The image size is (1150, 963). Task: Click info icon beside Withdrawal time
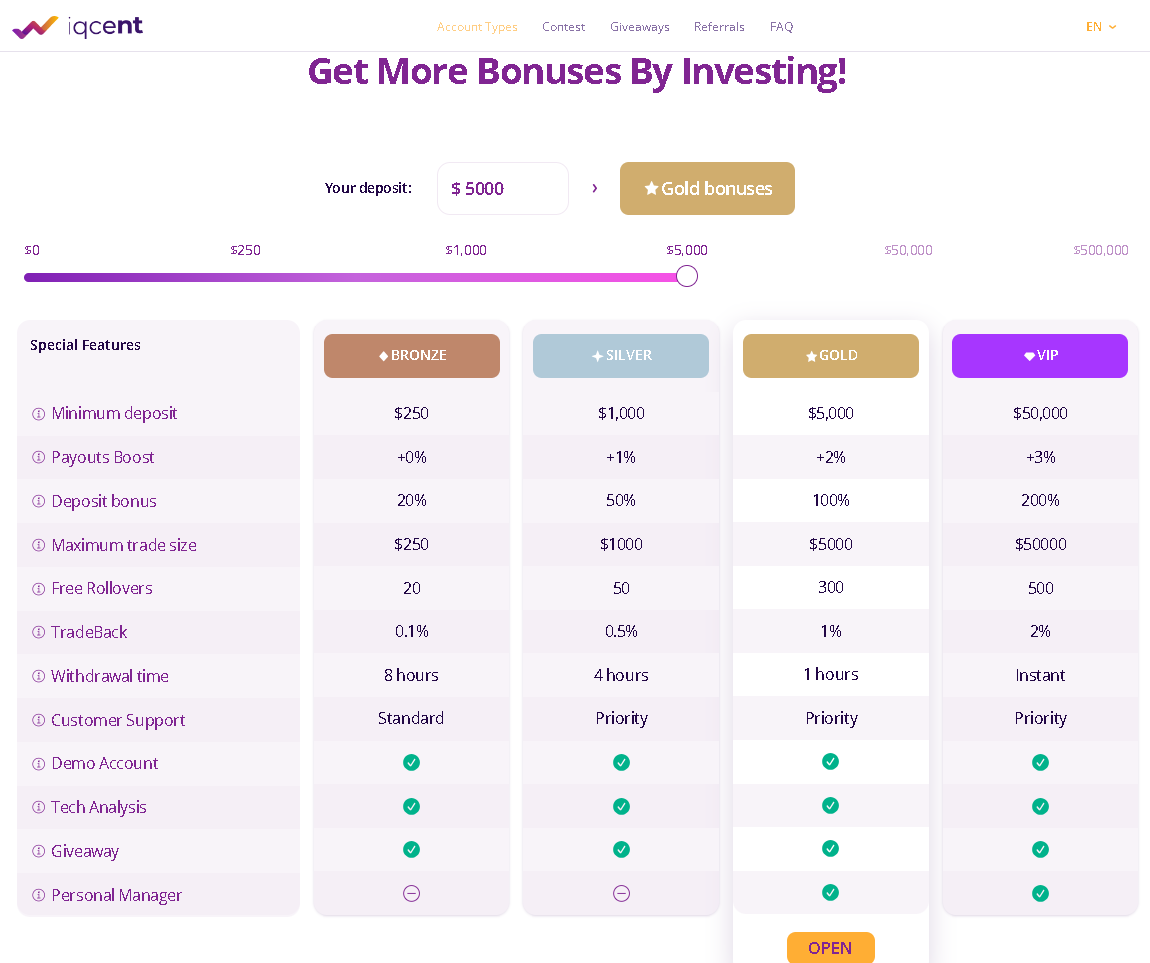[x=39, y=676]
